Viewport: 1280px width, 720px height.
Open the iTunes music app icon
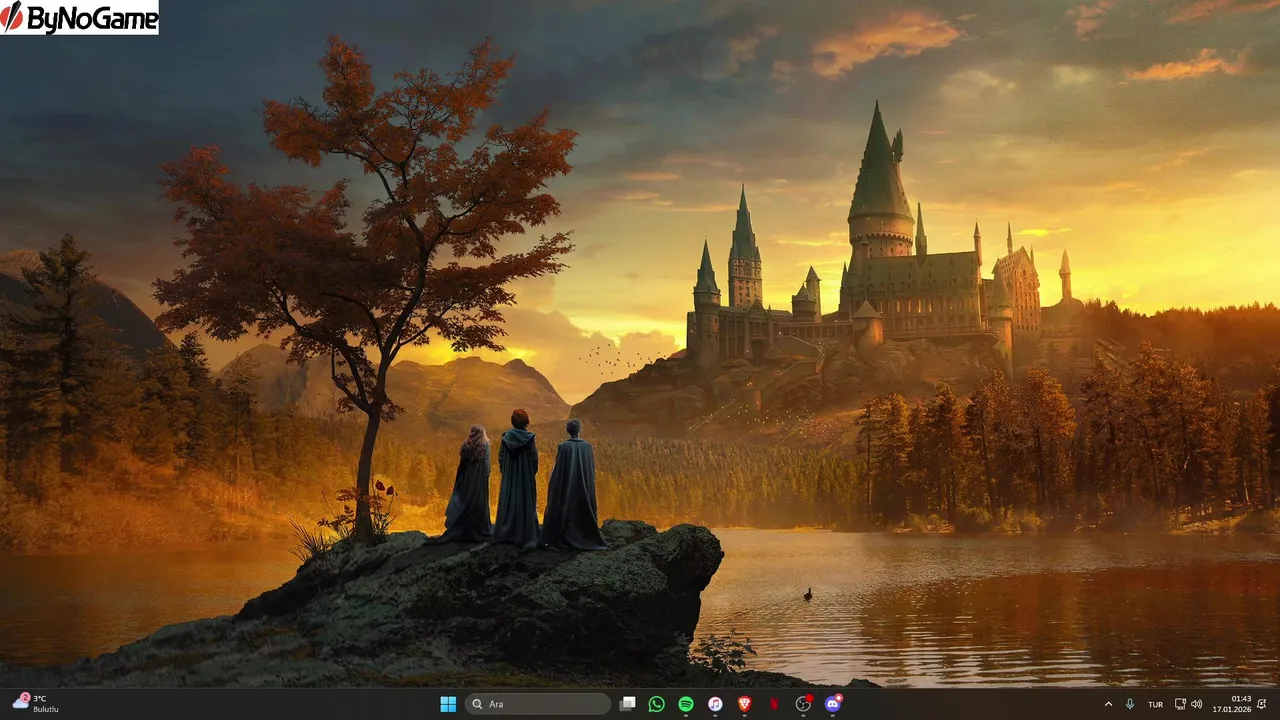tap(715, 704)
